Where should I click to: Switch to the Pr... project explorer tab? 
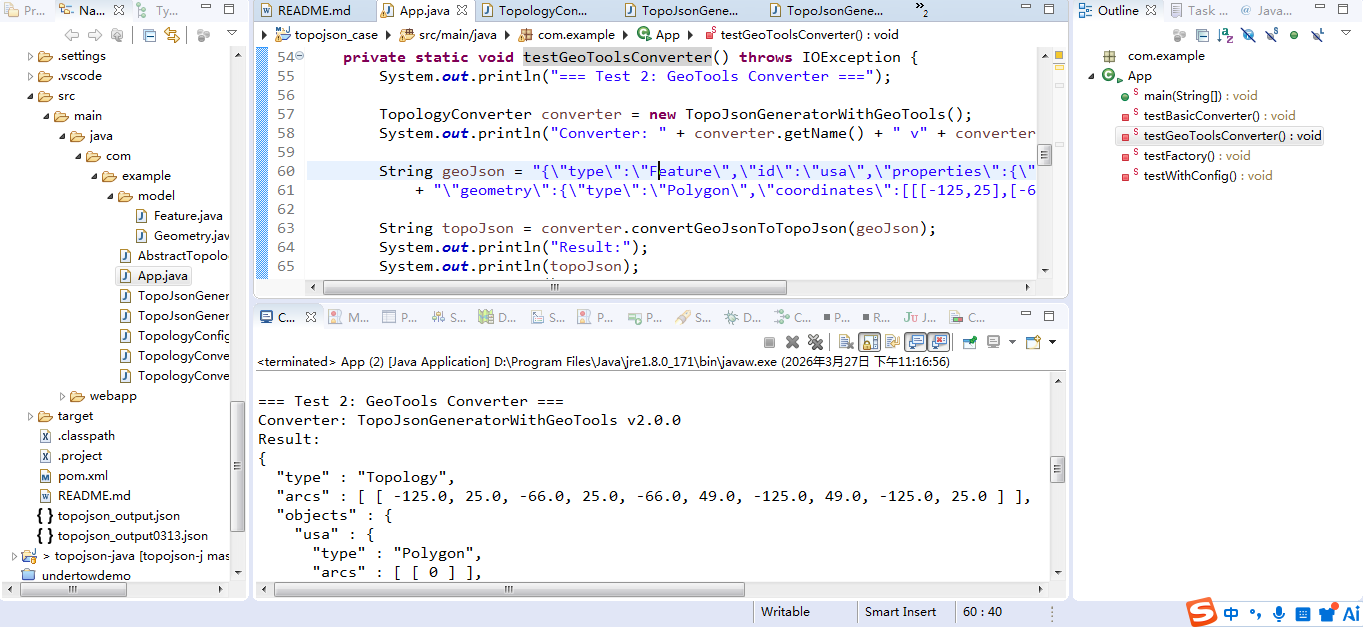pyautogui.click(x=26, y=11)
